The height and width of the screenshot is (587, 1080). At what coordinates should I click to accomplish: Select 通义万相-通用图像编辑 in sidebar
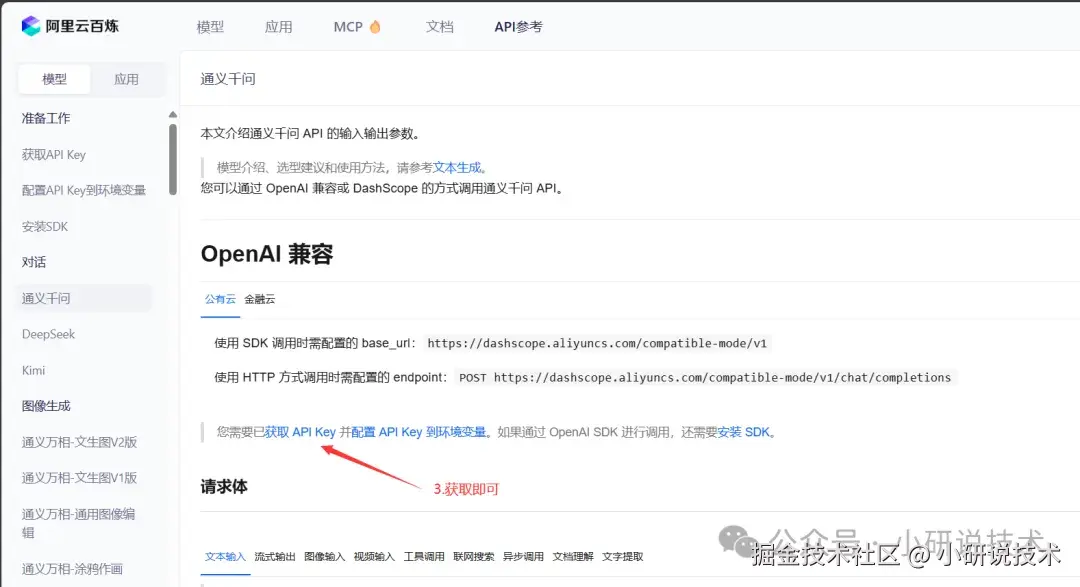tap(79, 523)
